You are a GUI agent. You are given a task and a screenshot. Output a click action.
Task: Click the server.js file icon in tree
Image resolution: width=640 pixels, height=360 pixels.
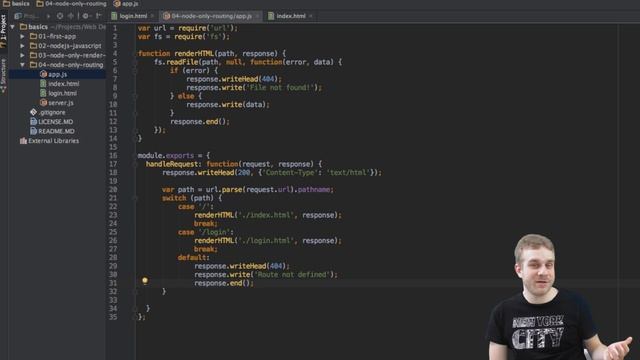click(x=43, y=103)
